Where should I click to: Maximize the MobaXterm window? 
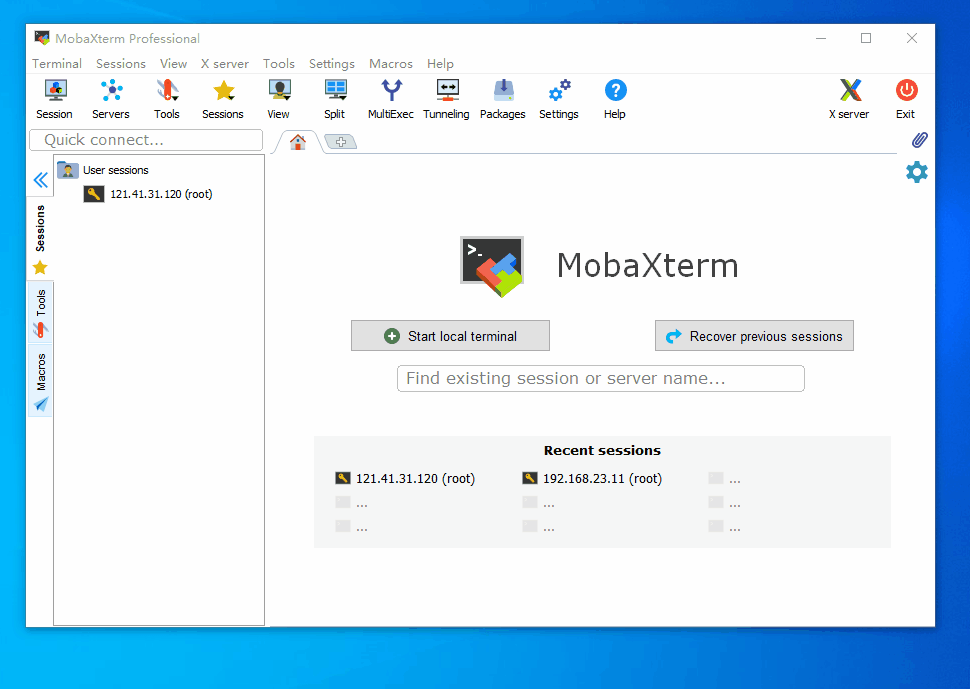866,38
